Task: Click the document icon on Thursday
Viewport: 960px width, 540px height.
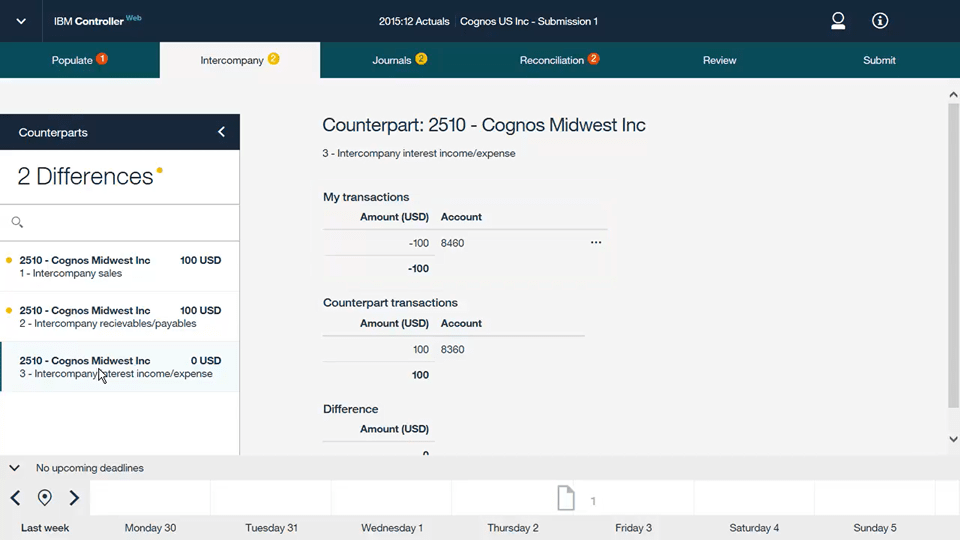Action: (x=566, y=498)
